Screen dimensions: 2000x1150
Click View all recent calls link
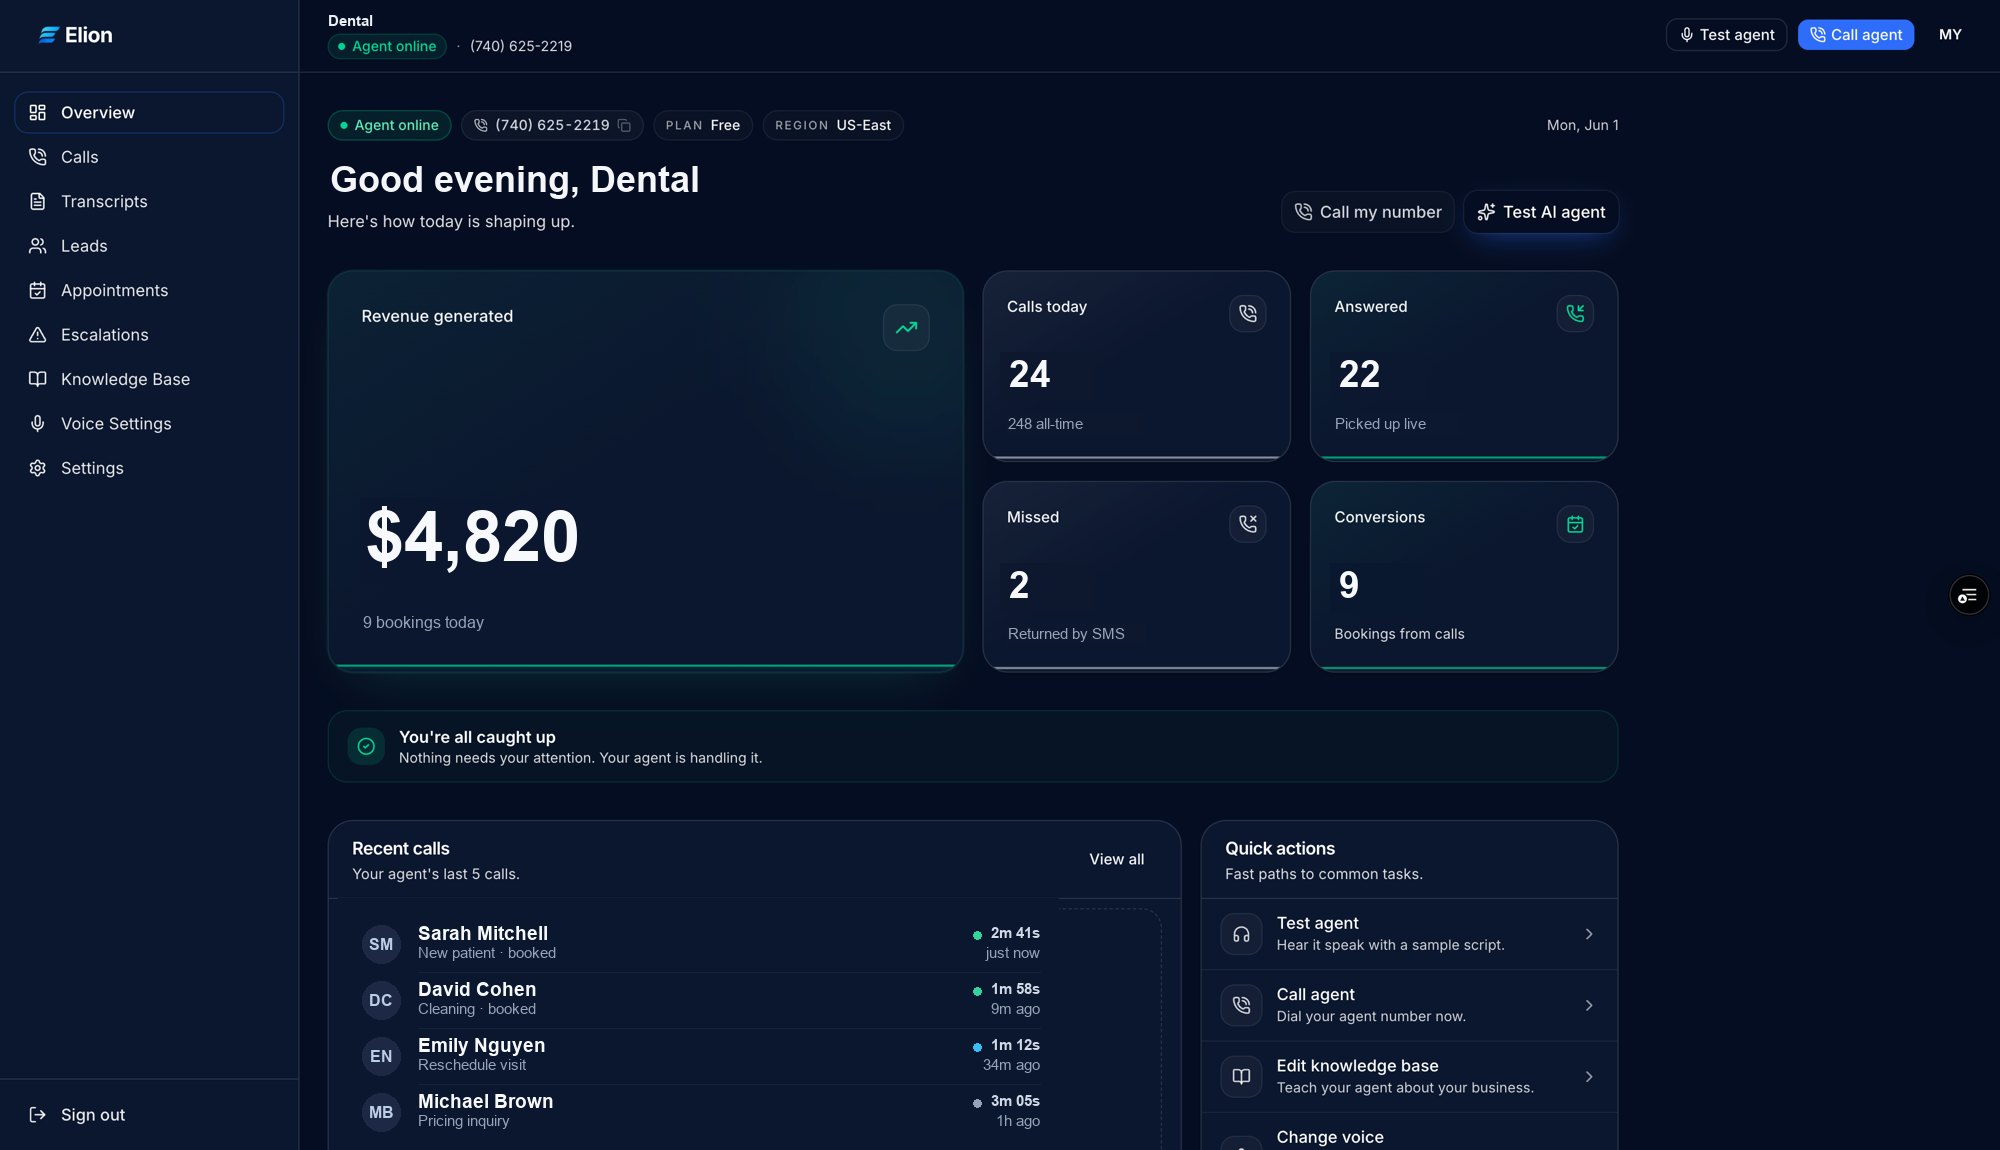tap(1116, 860)
